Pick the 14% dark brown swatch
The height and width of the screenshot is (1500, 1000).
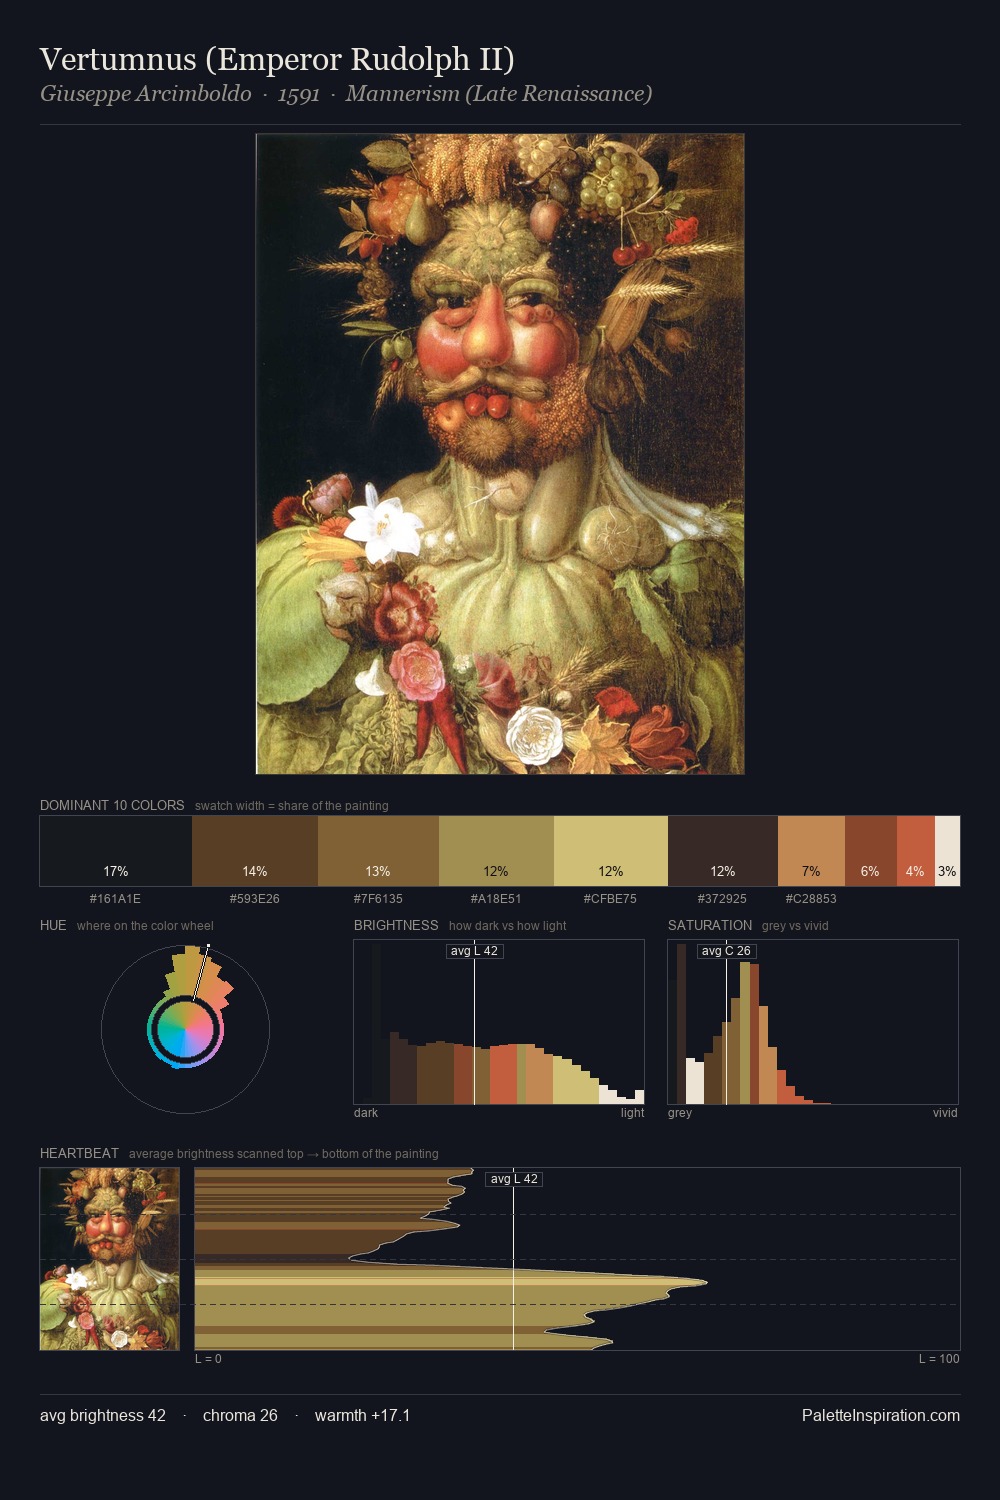pos(254,851)
